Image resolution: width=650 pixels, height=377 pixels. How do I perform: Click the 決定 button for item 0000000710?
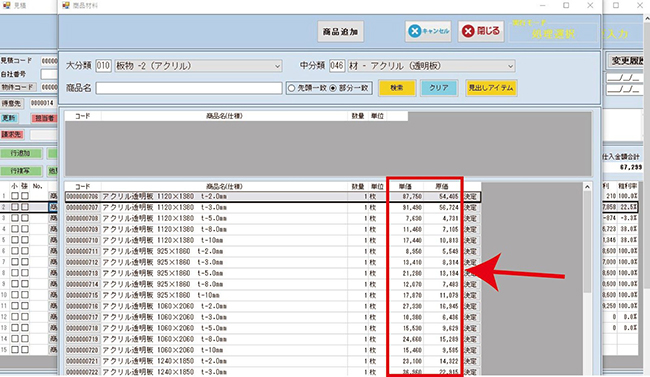(x=471, y=241)
